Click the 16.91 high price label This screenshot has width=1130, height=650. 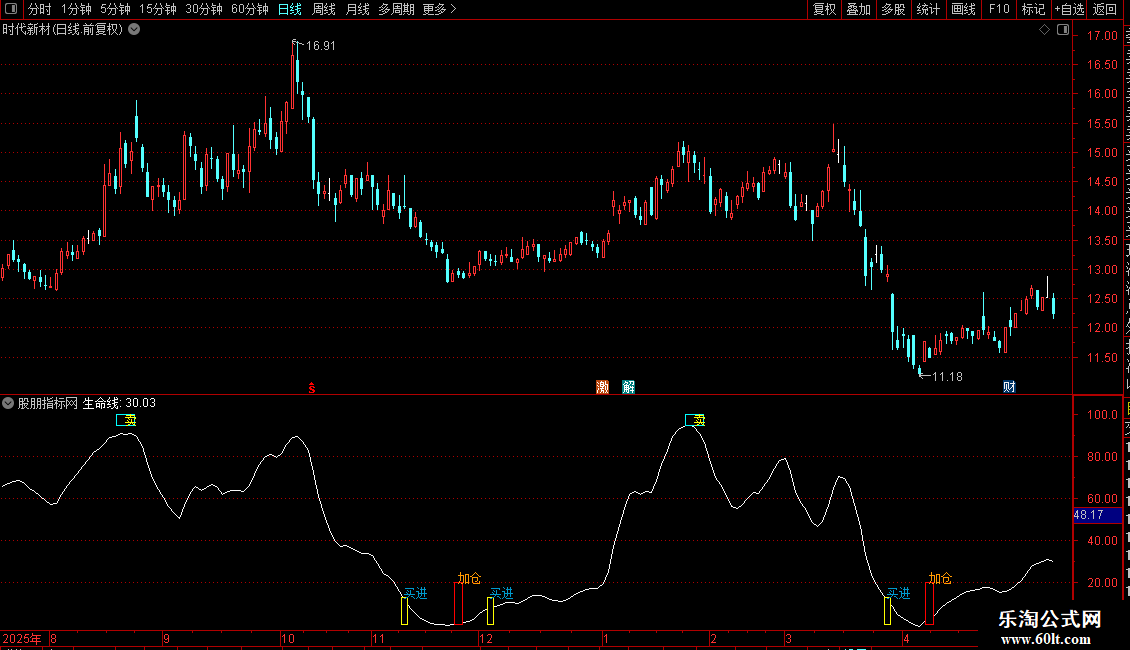coord(321,45)
